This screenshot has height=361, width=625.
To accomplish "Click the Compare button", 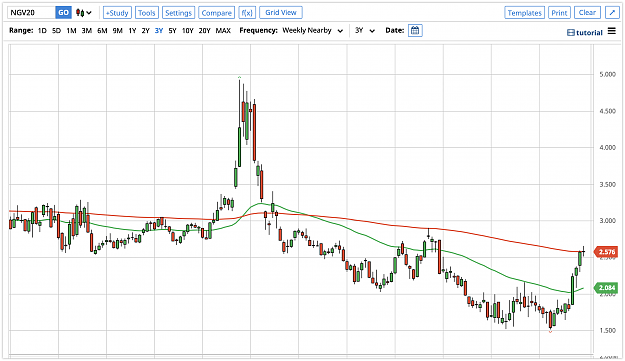I will tap(216, 13).
